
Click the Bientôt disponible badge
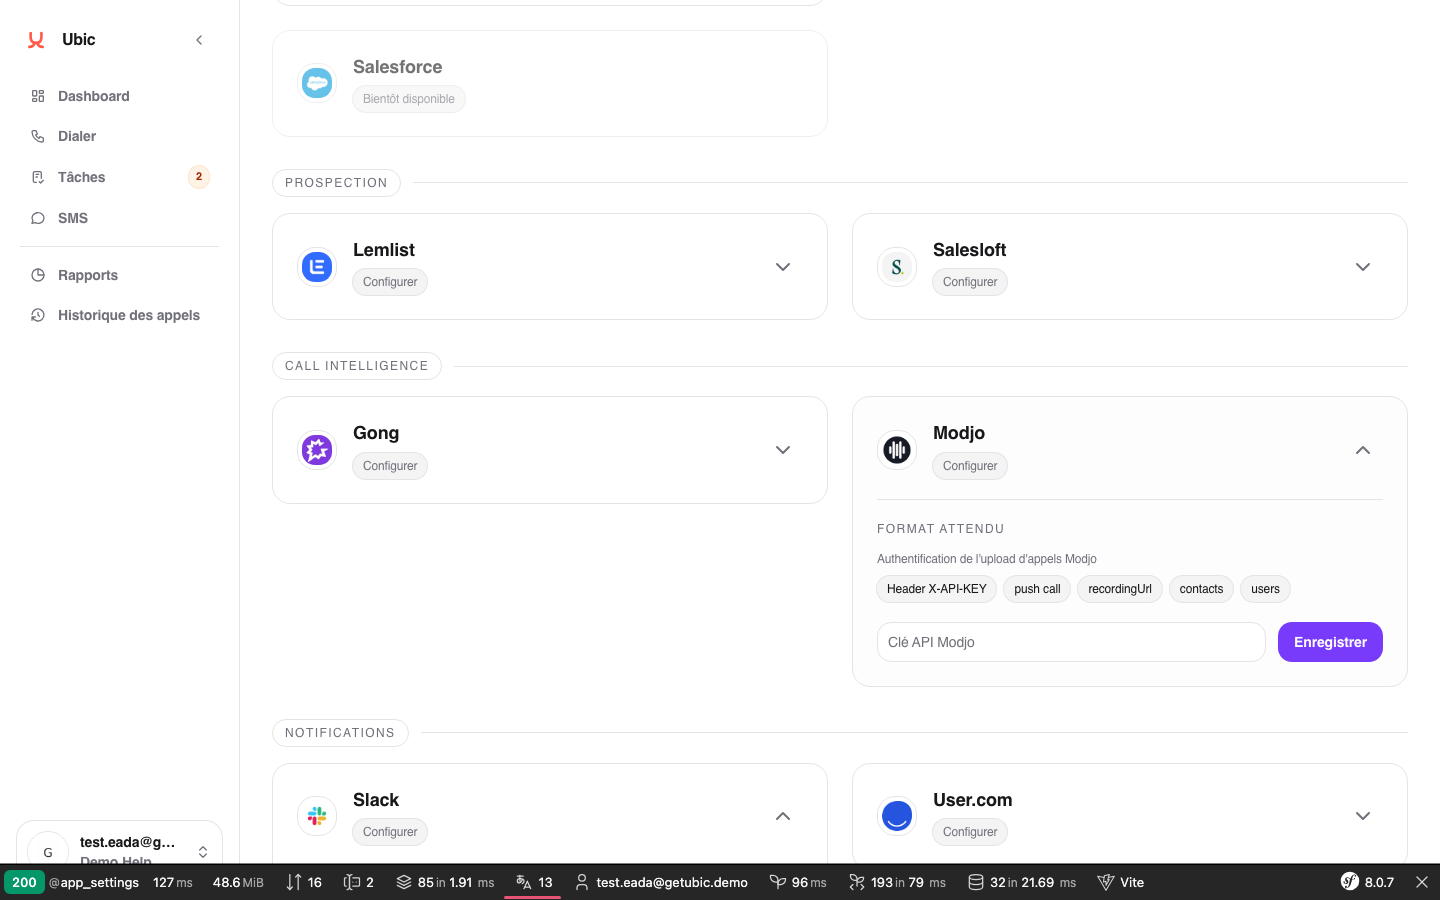(409, 99)
